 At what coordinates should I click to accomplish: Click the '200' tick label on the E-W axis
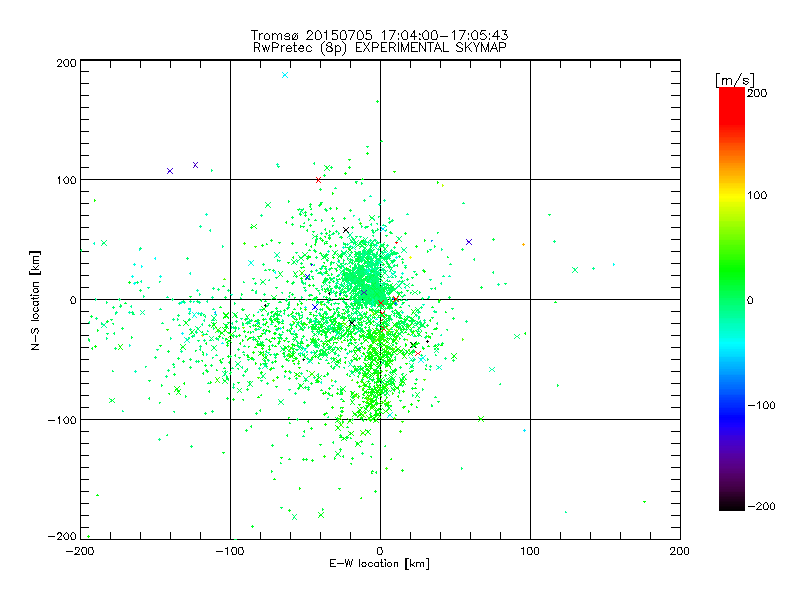[x=680, y=551]
